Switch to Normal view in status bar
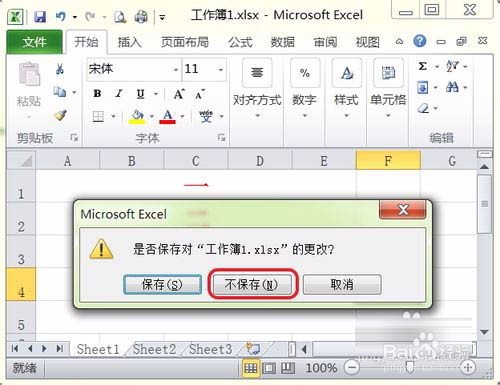 click(x=251, y=368)
